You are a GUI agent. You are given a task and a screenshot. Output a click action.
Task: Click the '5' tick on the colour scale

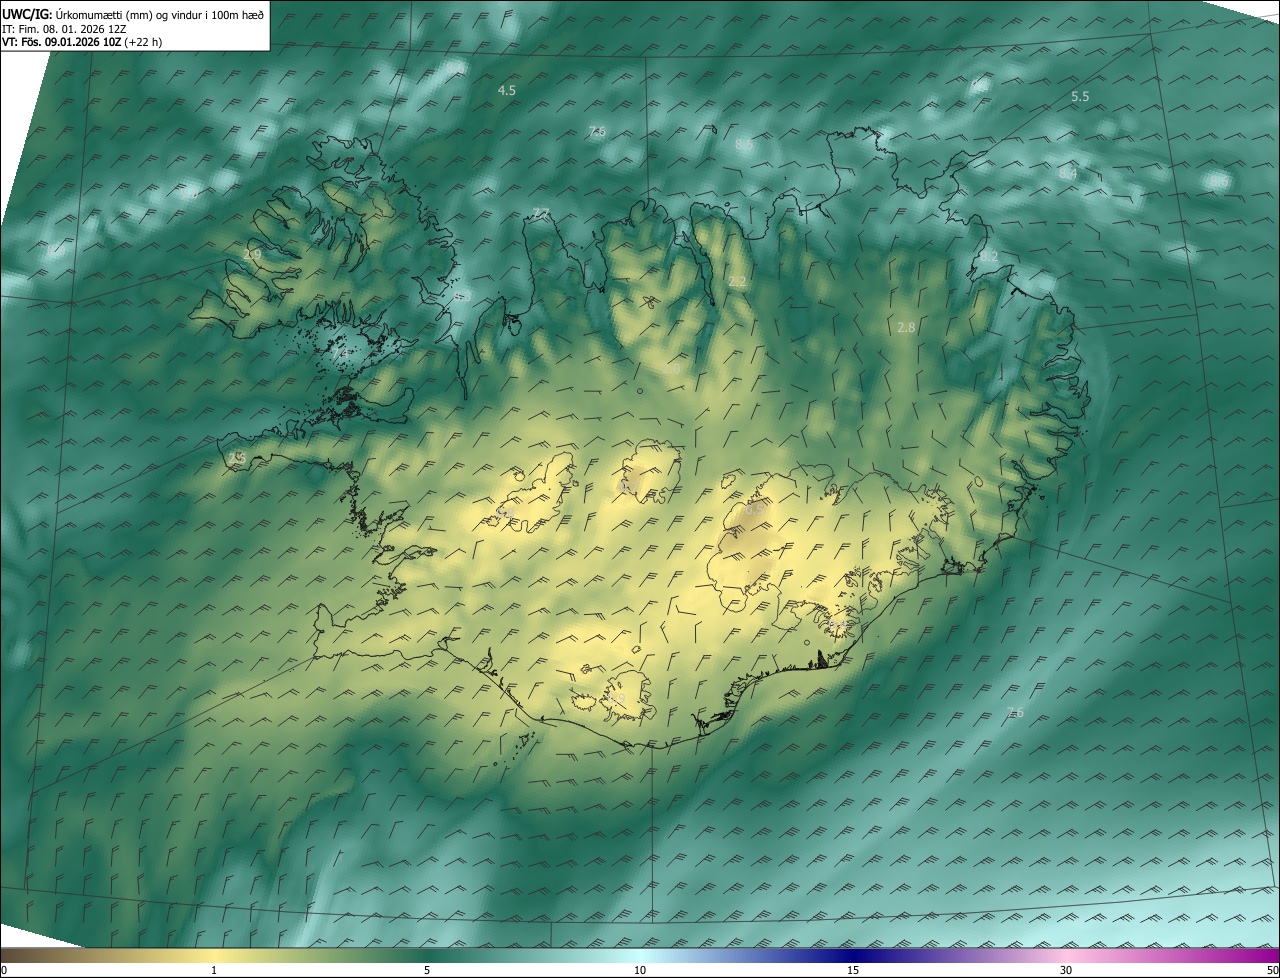(427, 971)
